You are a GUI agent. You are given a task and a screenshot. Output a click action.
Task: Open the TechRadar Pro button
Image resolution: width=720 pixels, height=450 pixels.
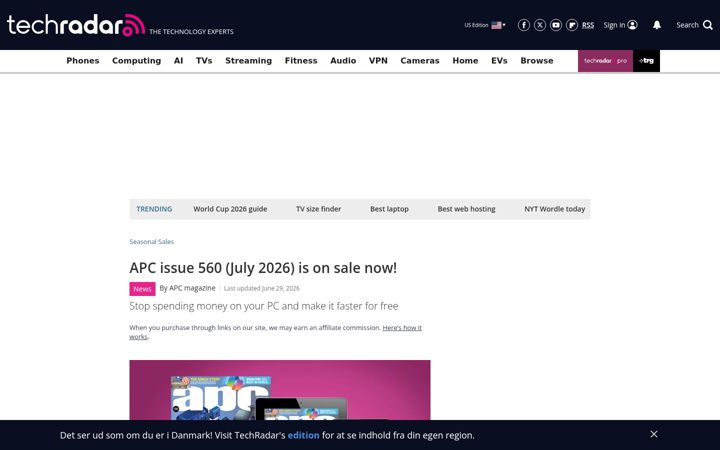click(605, 61)
